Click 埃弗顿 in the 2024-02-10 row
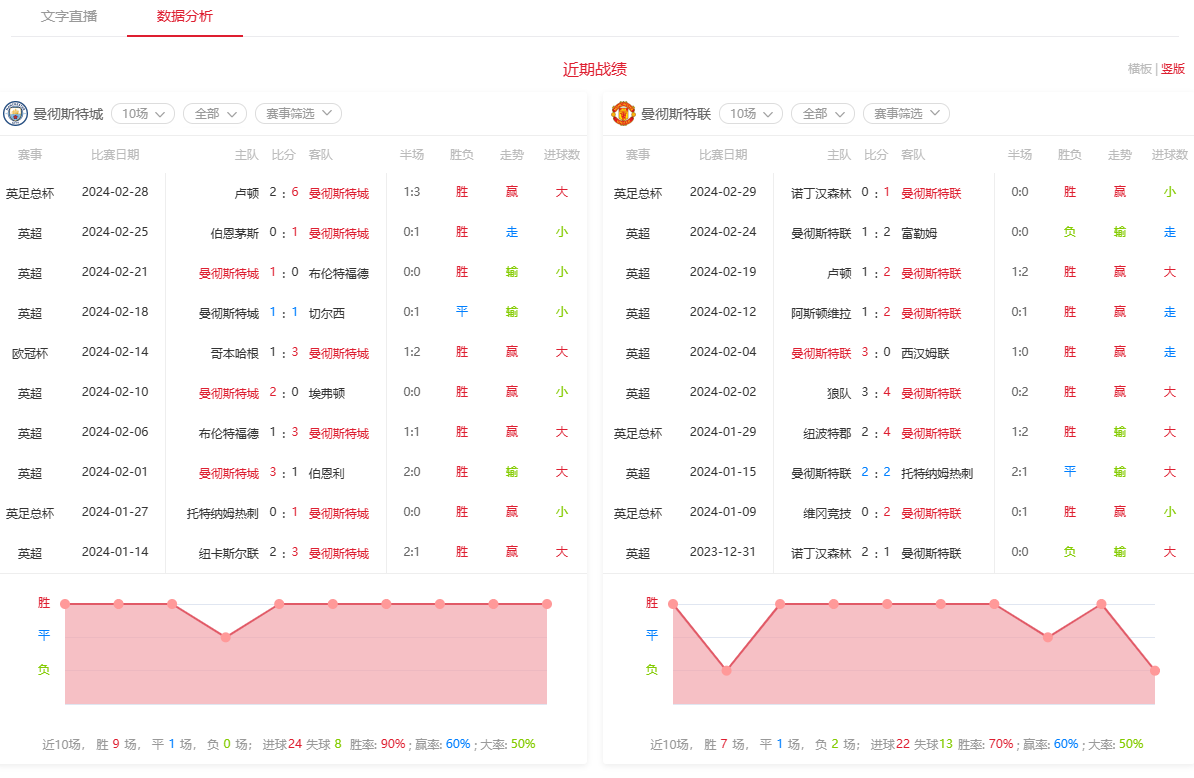This screenshot has height=778, width=1194. [x=327, y=393]
